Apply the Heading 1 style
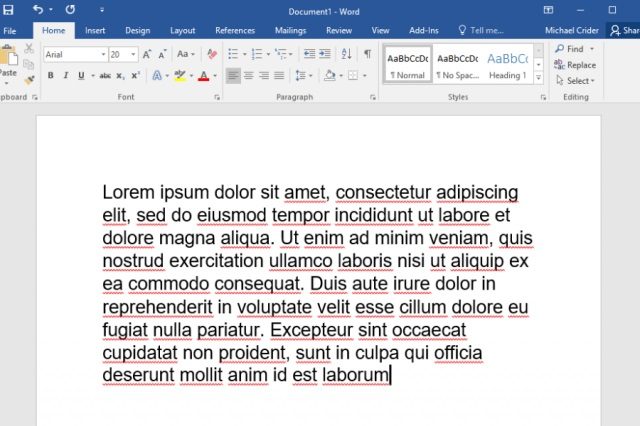 [x=507, y=64]
